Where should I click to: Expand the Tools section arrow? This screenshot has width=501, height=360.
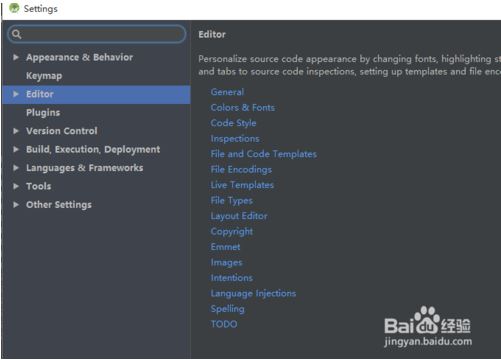16,186
